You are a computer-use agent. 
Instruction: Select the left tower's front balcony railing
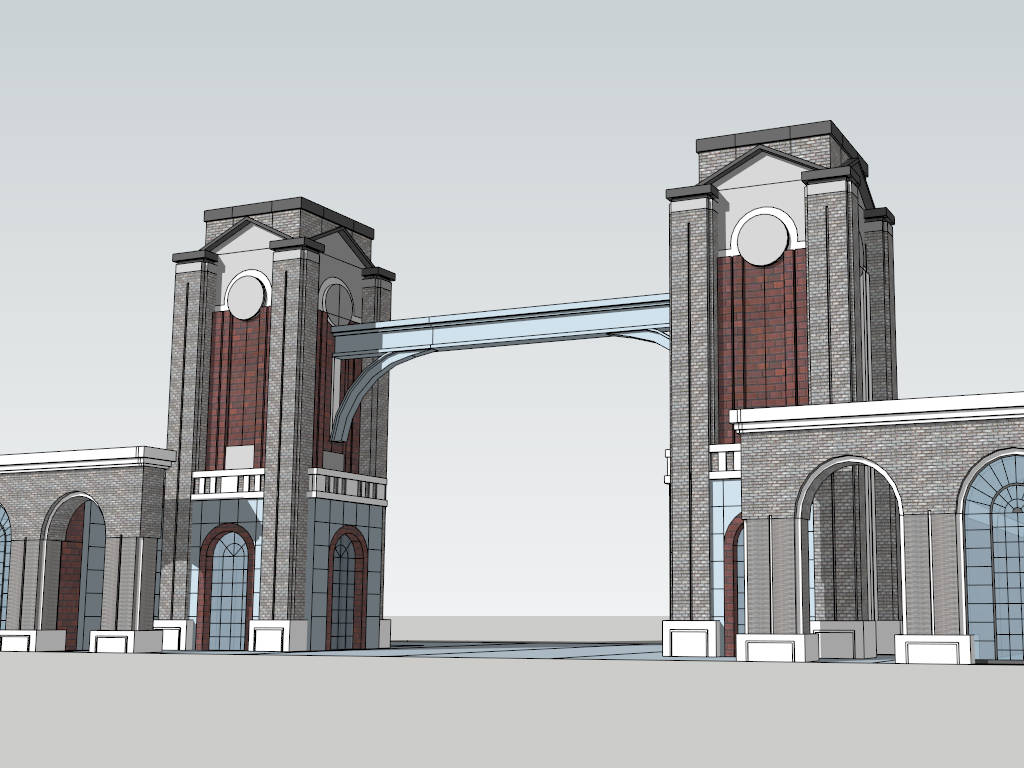[228, 483]
